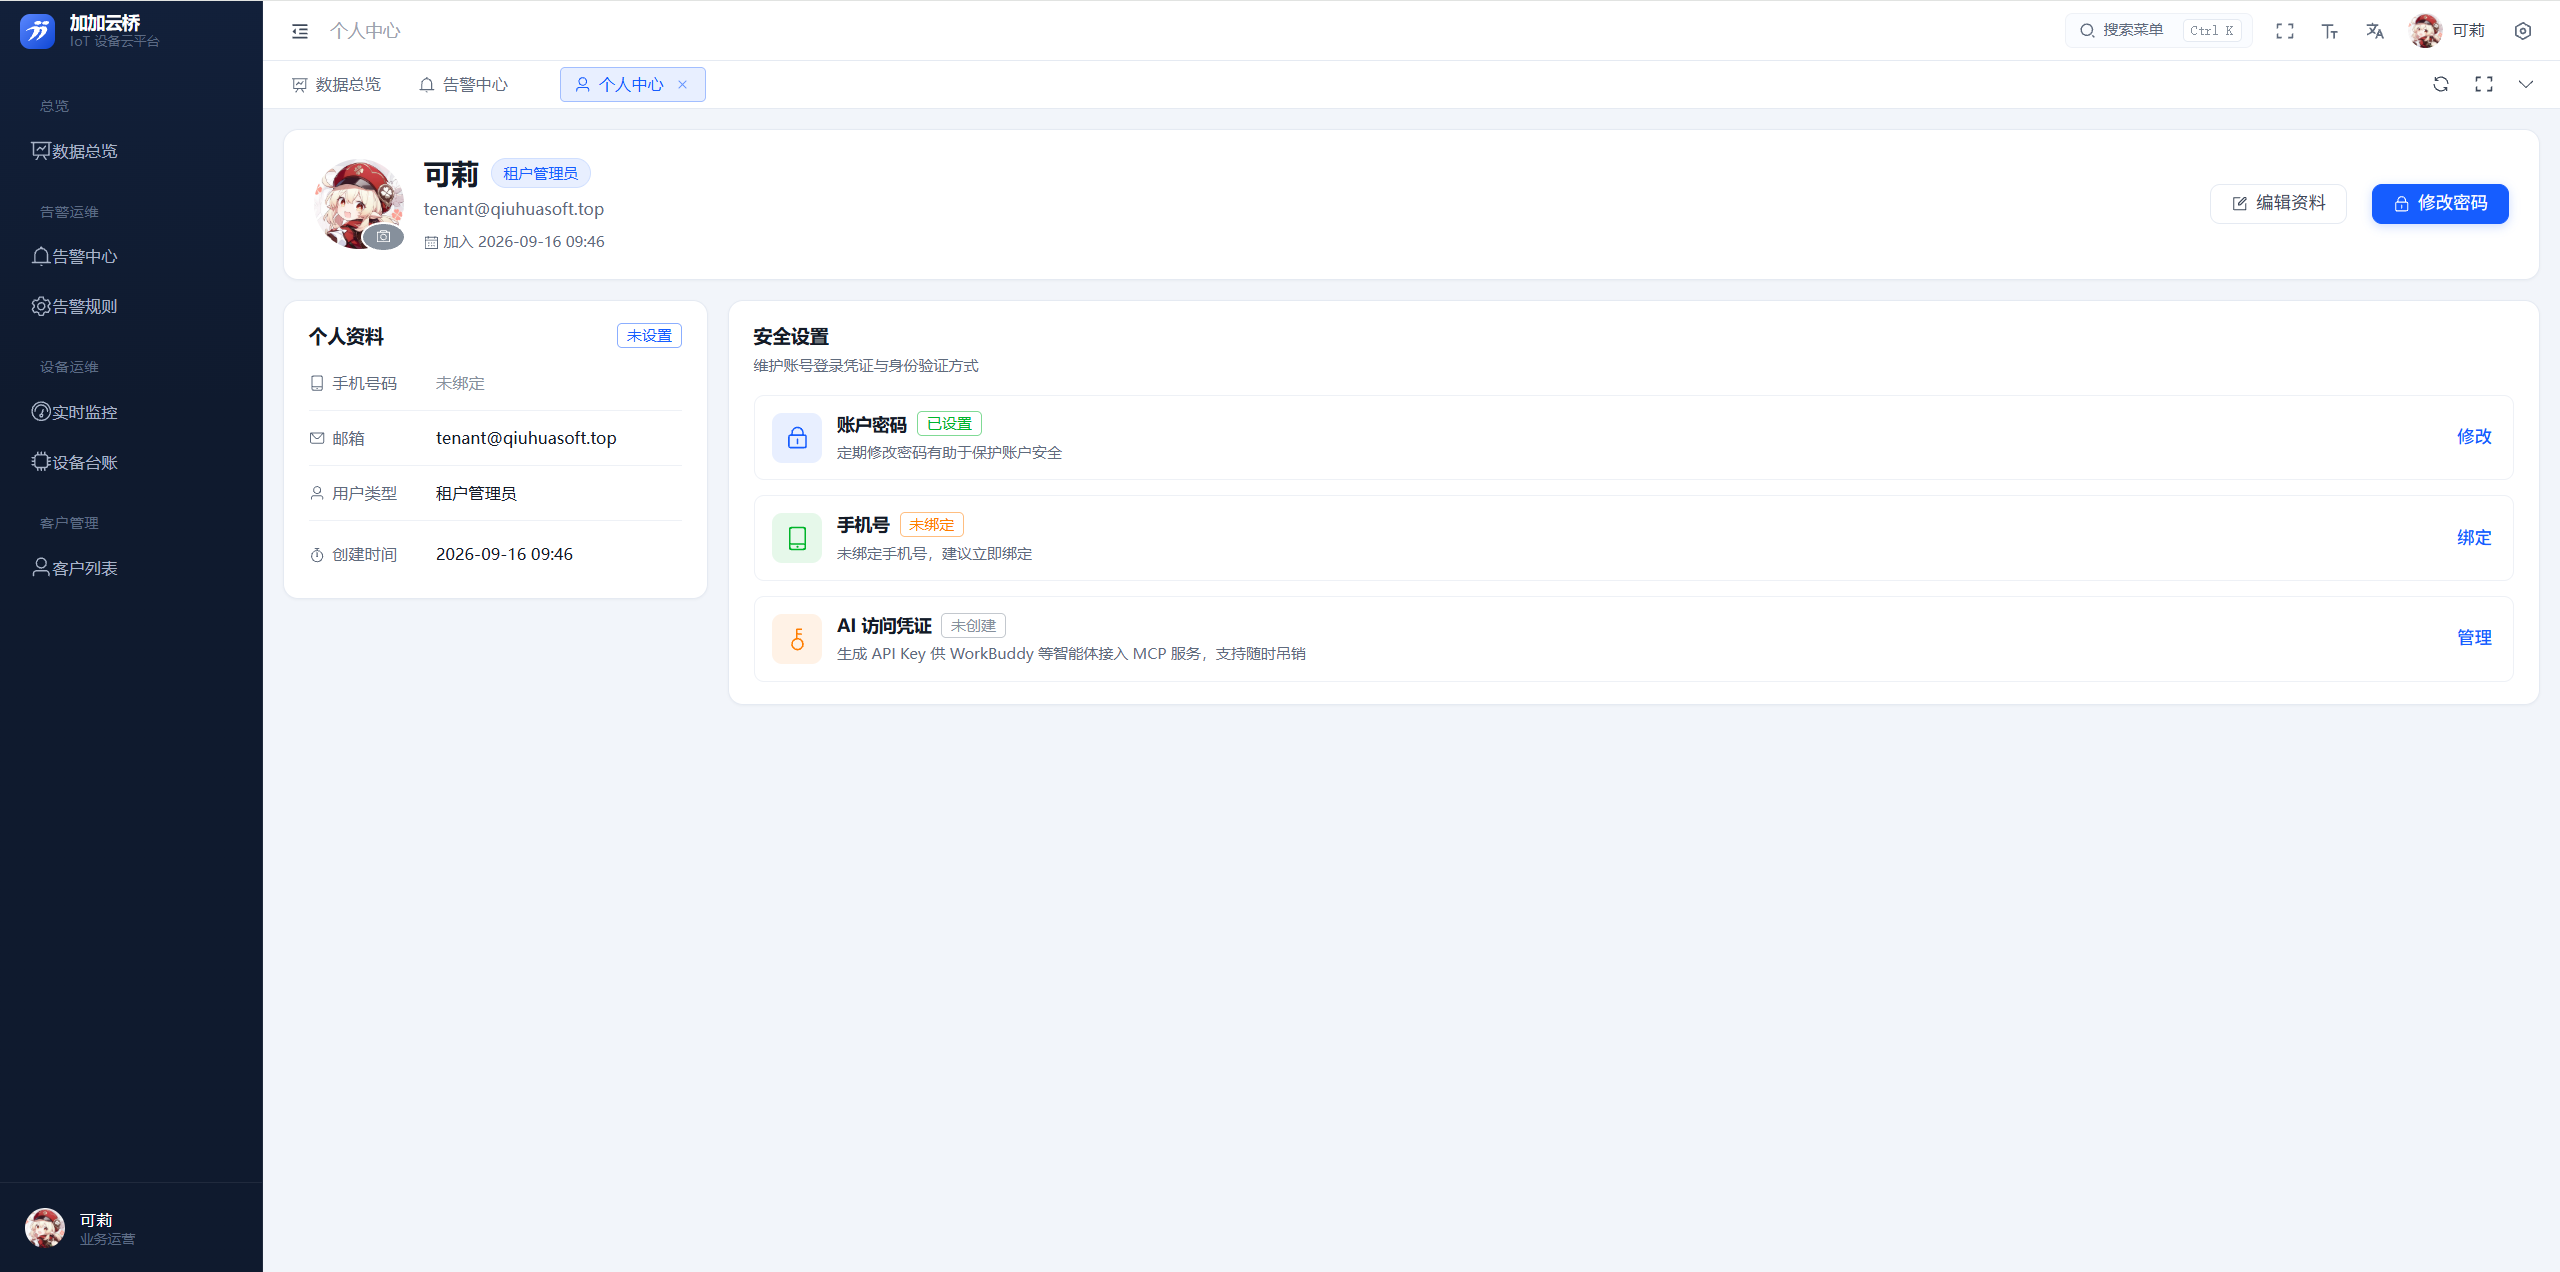Click the large profile avatar image
The image size is (2560, 1272).
[358, 204]
